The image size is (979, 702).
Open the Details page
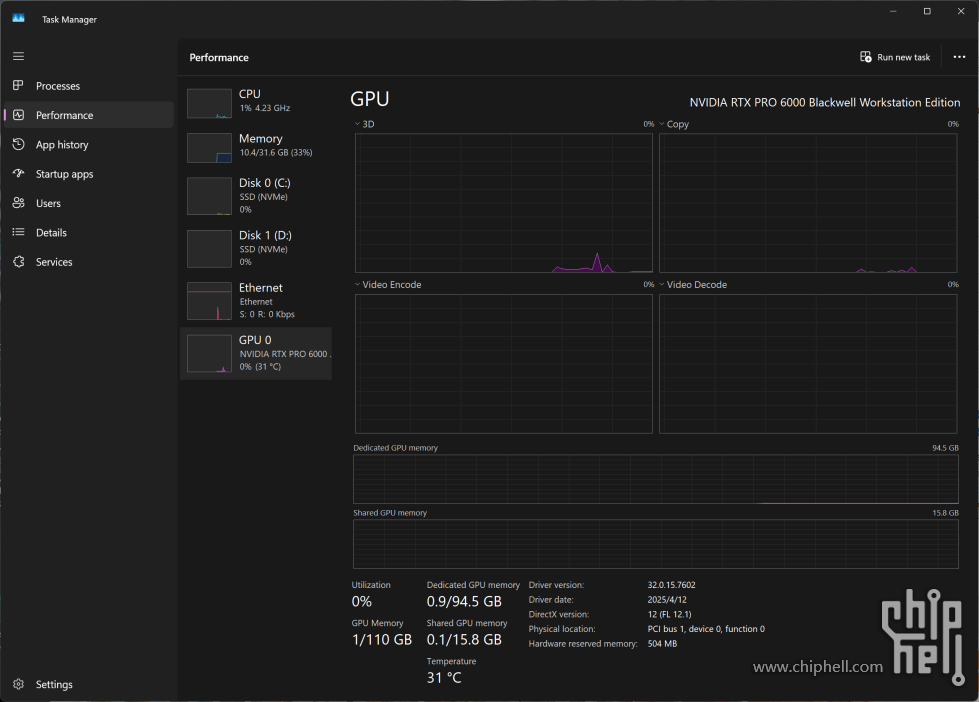[89, 232]
